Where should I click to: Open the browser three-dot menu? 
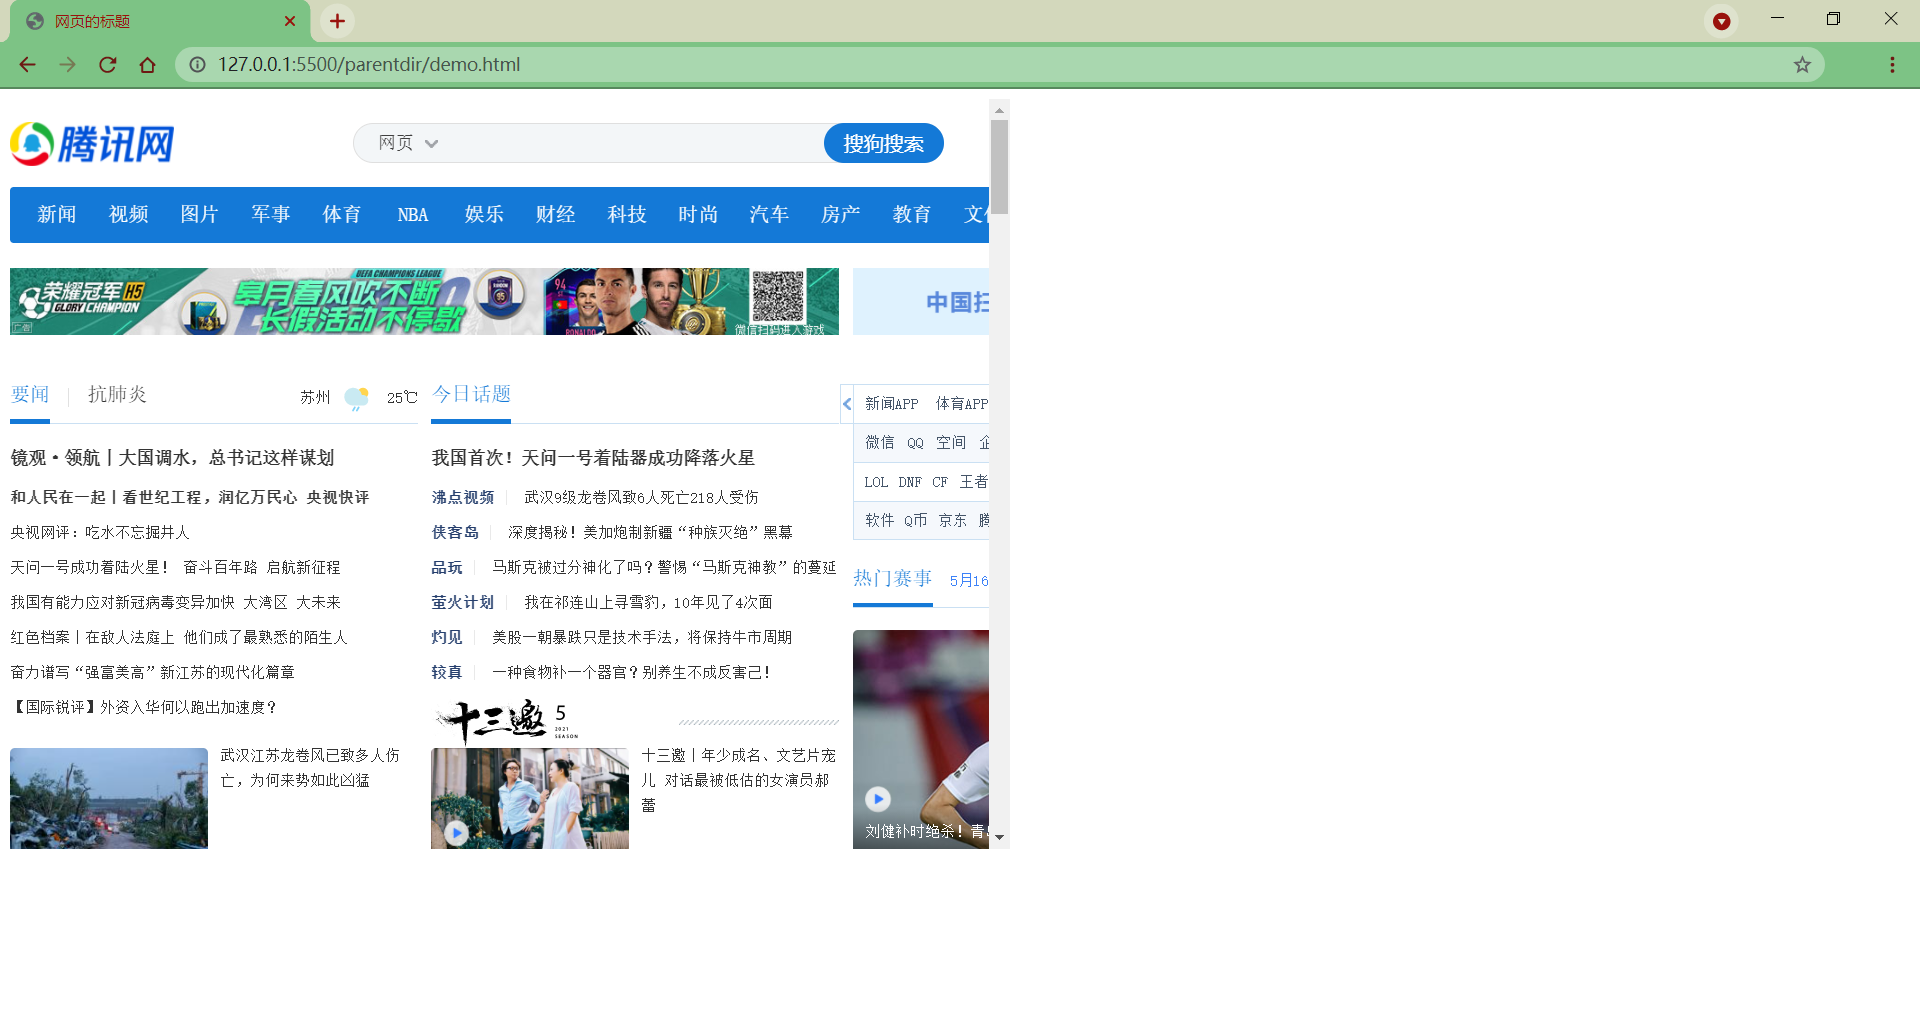pos(1892,64)
